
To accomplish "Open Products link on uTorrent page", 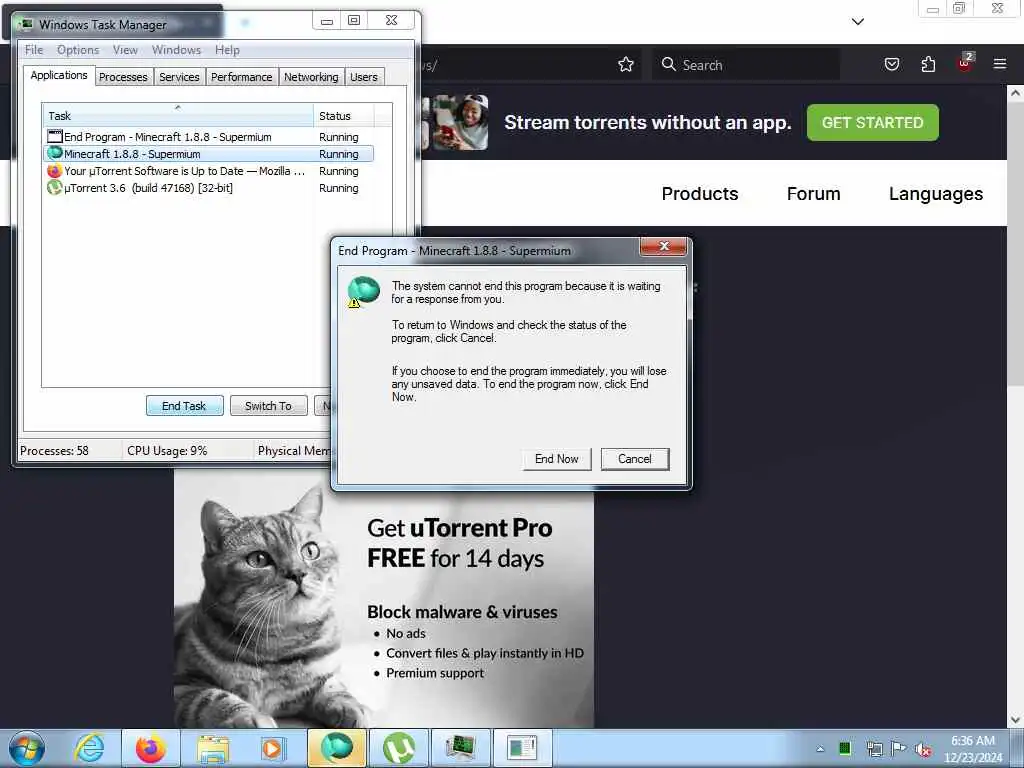I will pyautogui.click(x=699, y=194).
